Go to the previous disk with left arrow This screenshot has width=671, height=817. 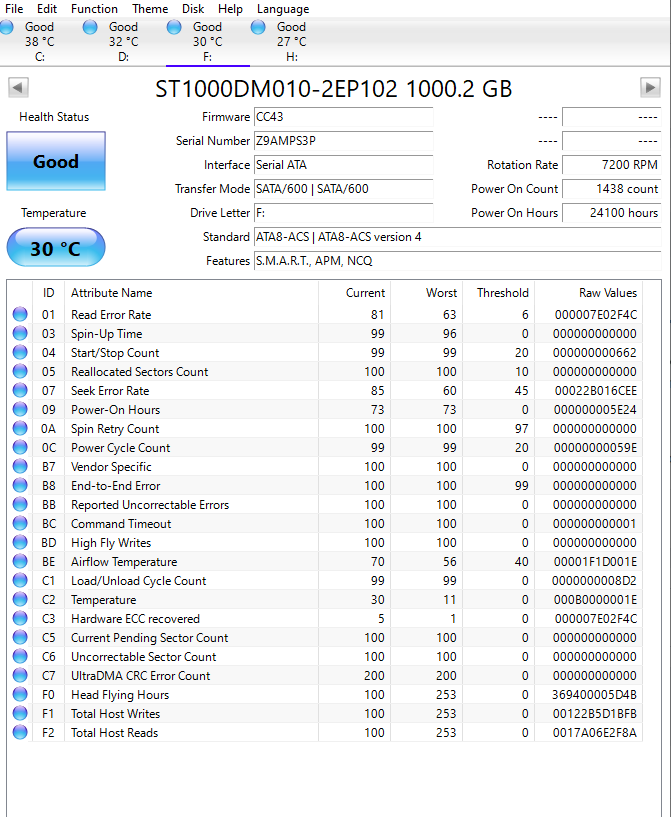(x=18, y=87)
